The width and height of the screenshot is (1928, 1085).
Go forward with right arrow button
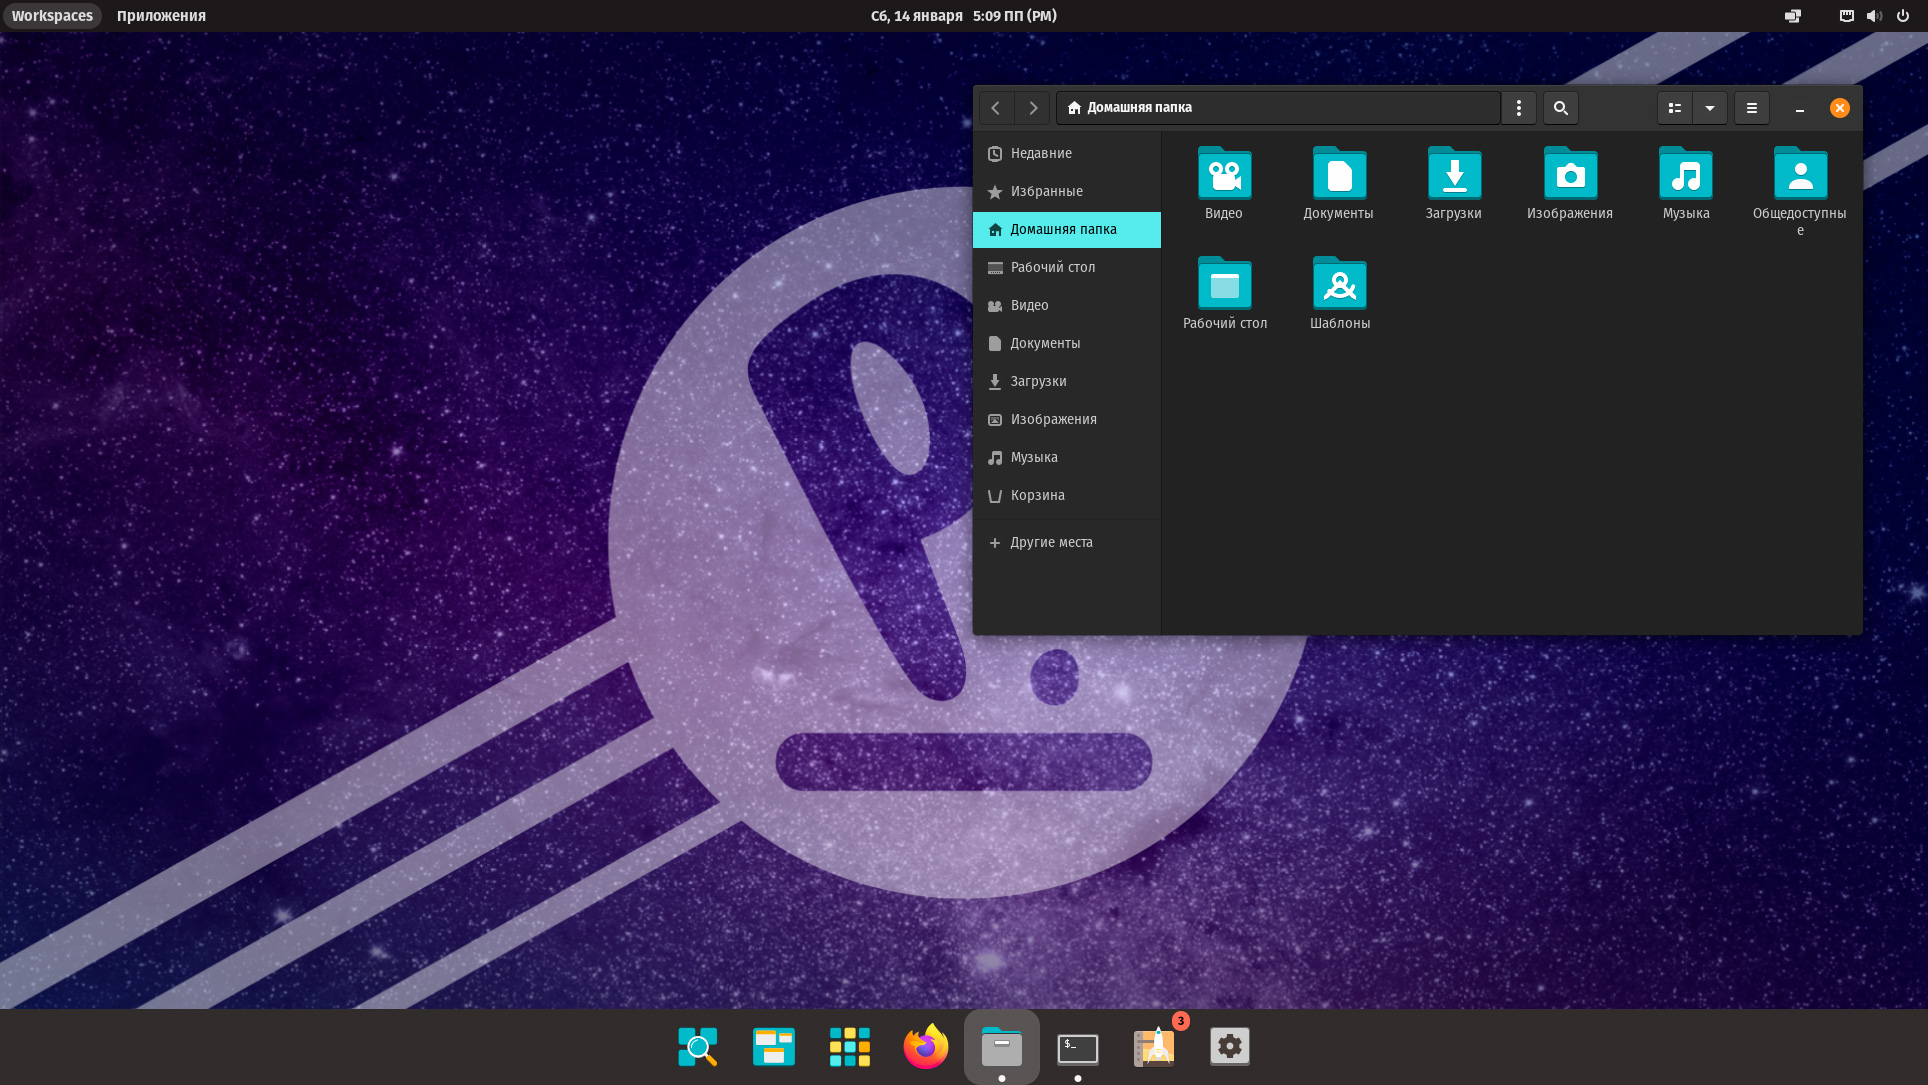pyautogui.click(x=1034, y=108)
